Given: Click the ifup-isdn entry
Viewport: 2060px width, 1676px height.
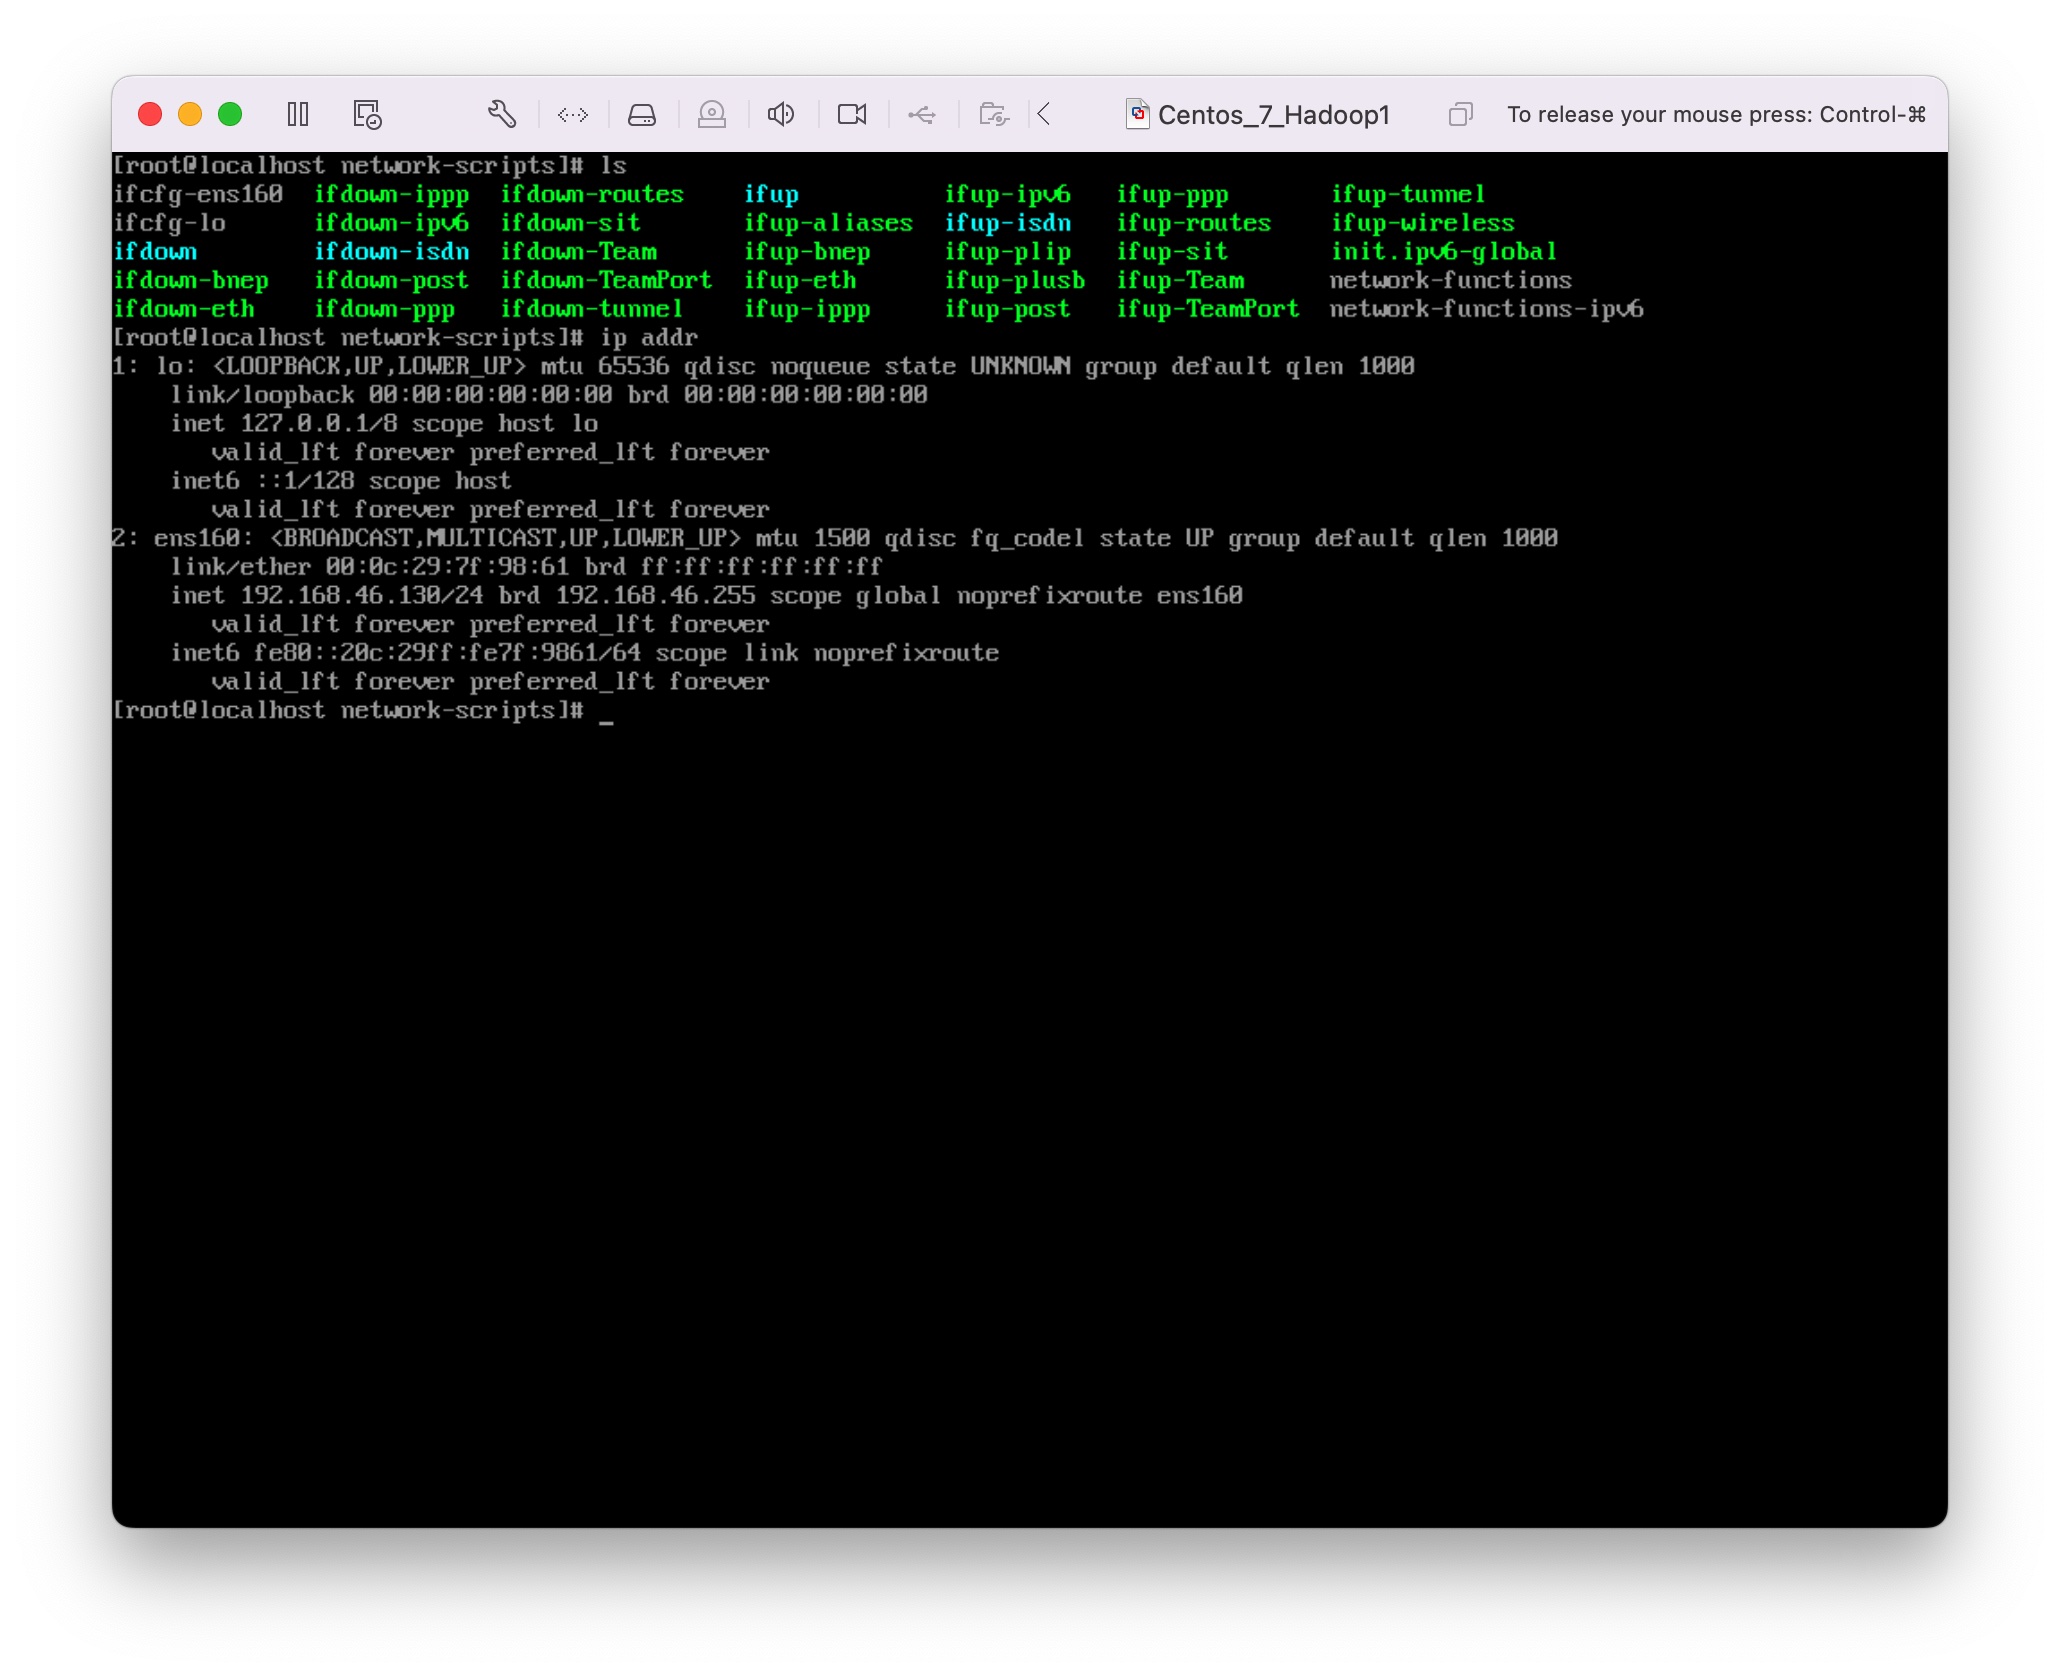Looking at the screenshot, I should click(x=1007, y=223).
